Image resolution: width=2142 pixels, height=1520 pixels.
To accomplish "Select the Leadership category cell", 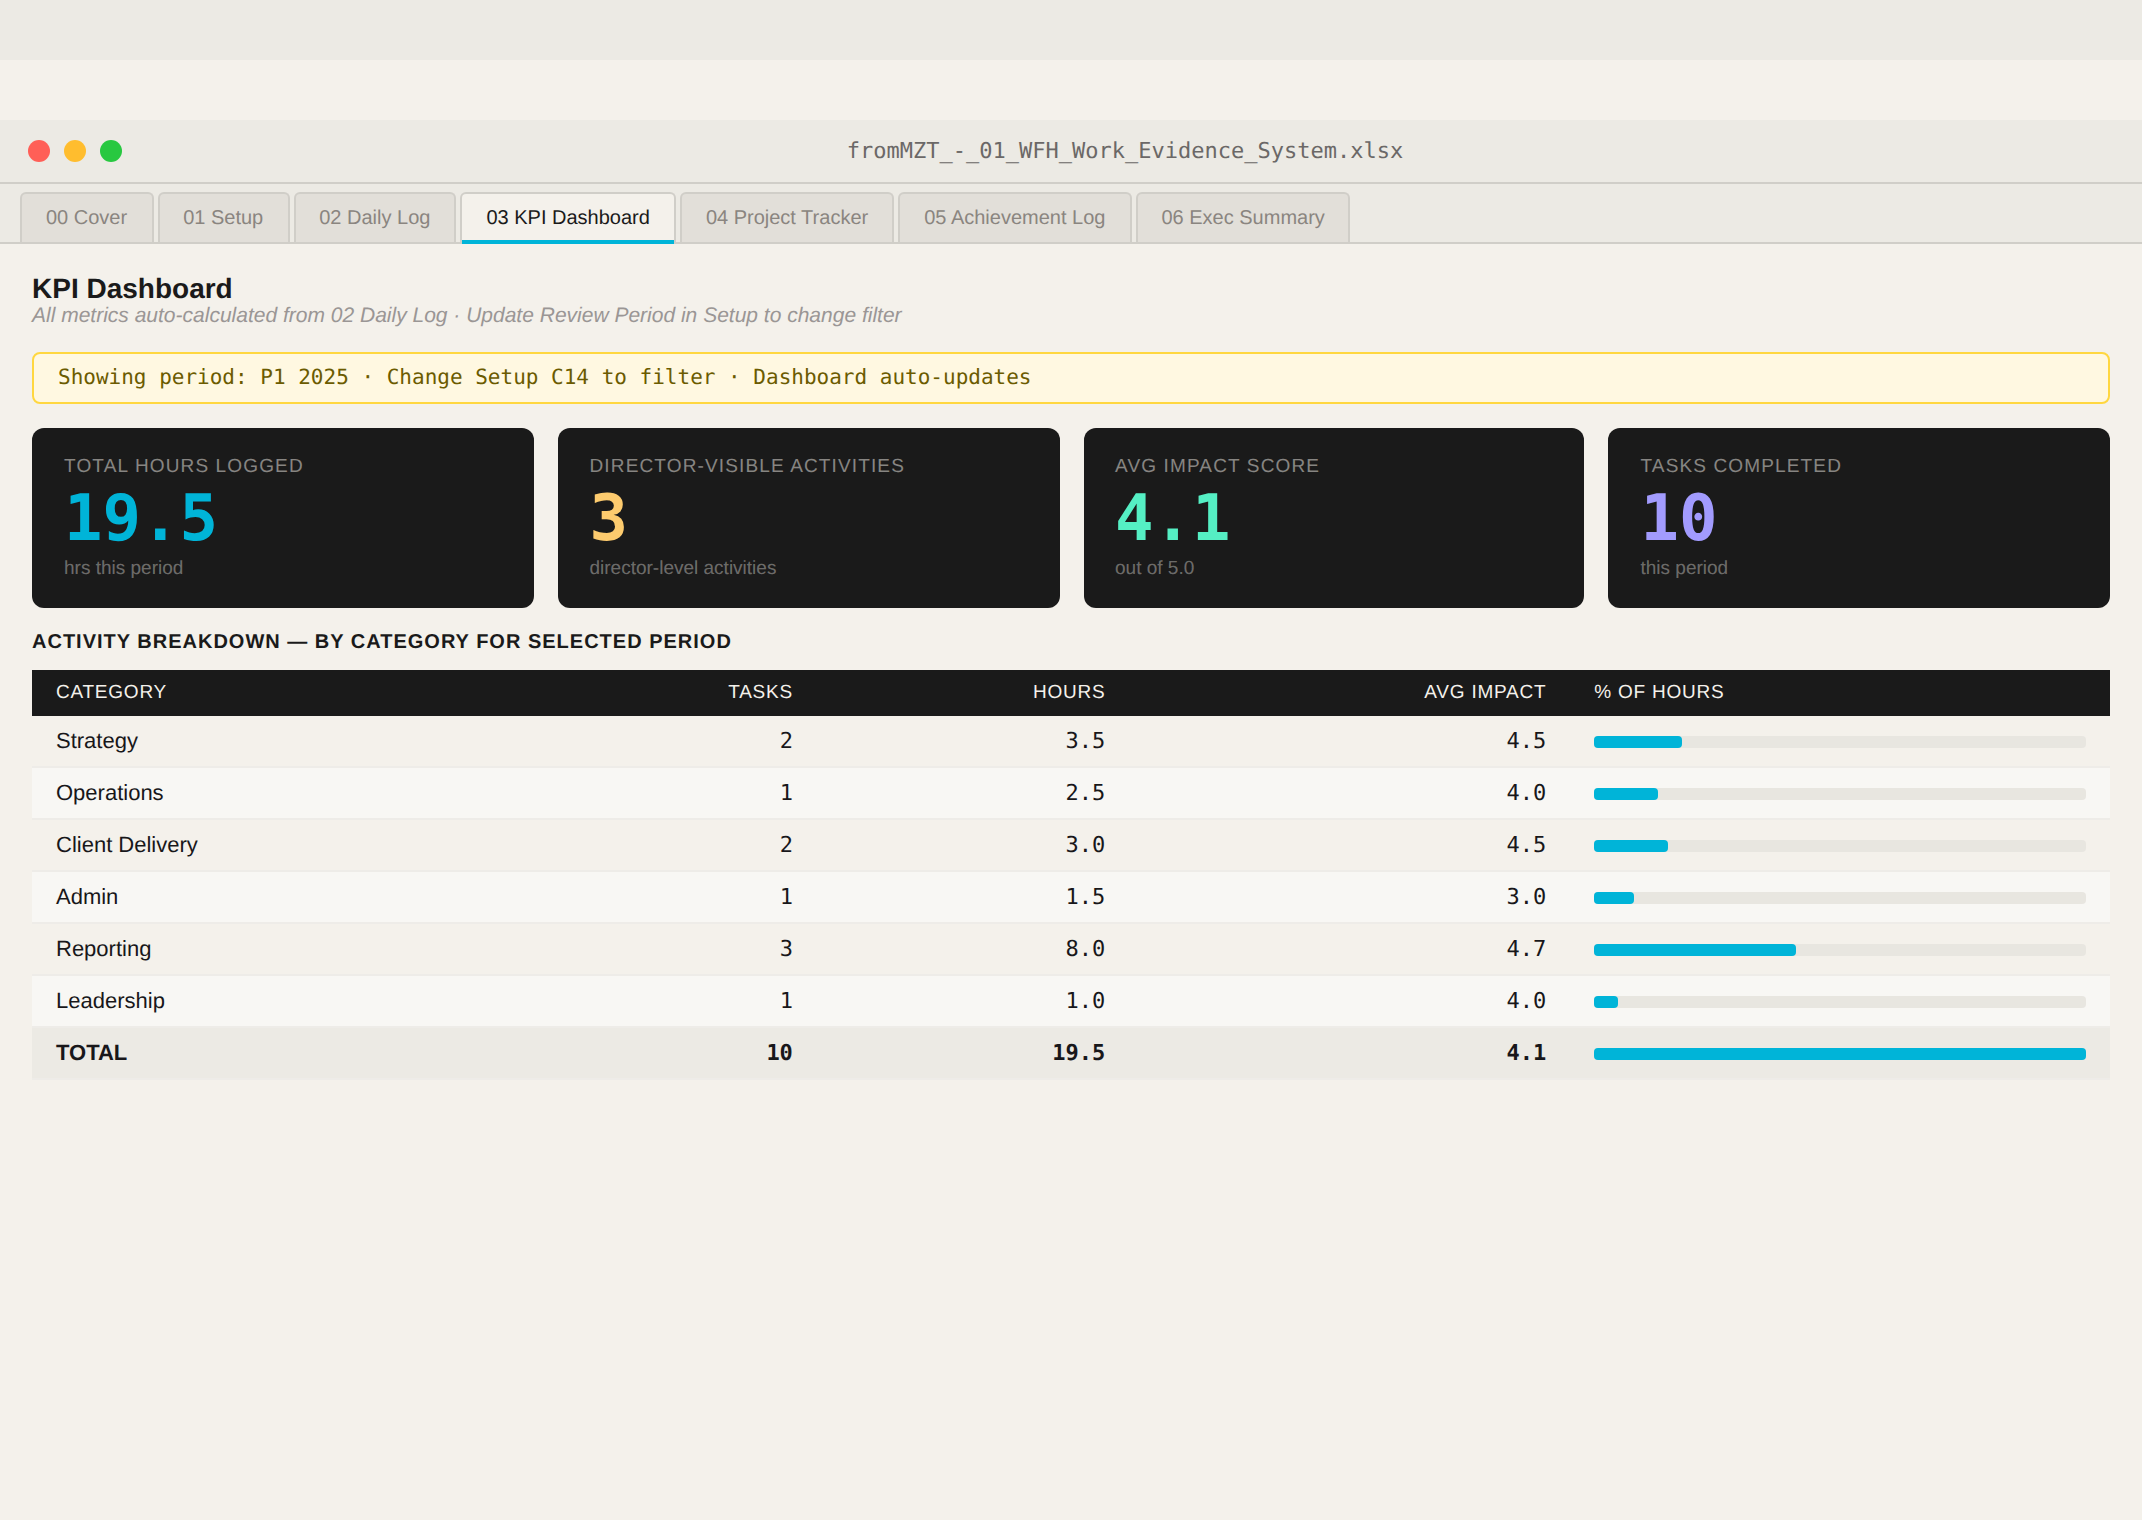I will 111,1001.
